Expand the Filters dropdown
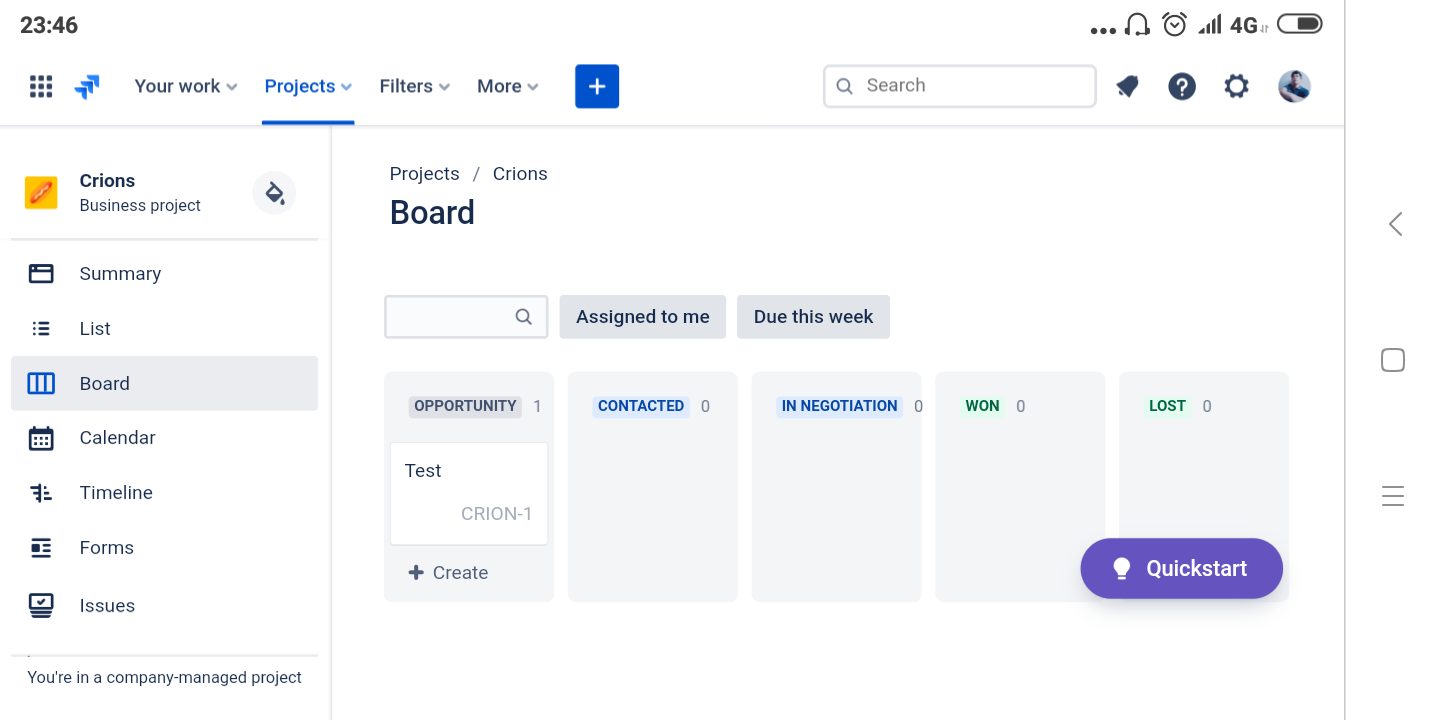The width and height of the screenshot is (1440, 720). tap(415, 86)
